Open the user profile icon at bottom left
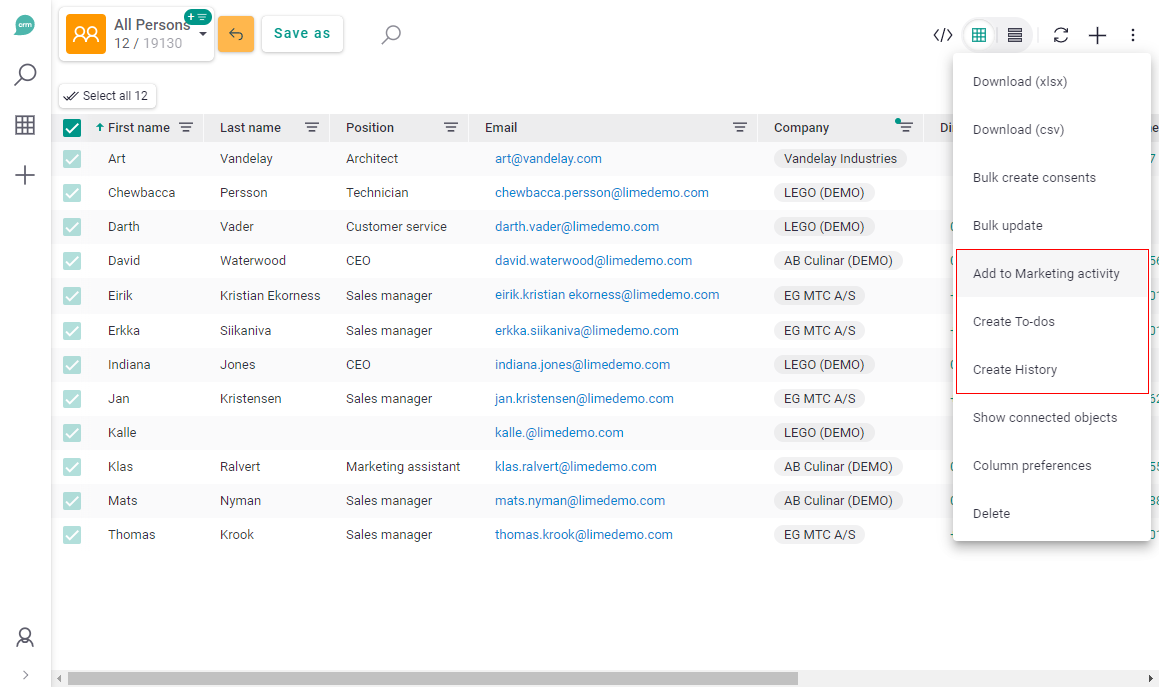This screenshot has height=687, width=1159. pos(24,637)
